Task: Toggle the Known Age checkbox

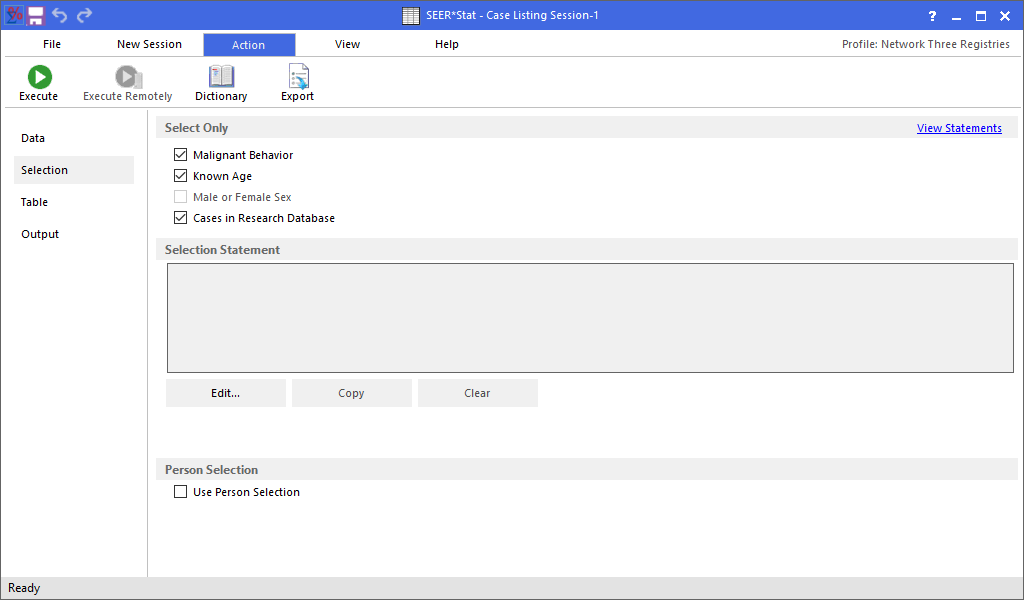Action: [181, 176]
